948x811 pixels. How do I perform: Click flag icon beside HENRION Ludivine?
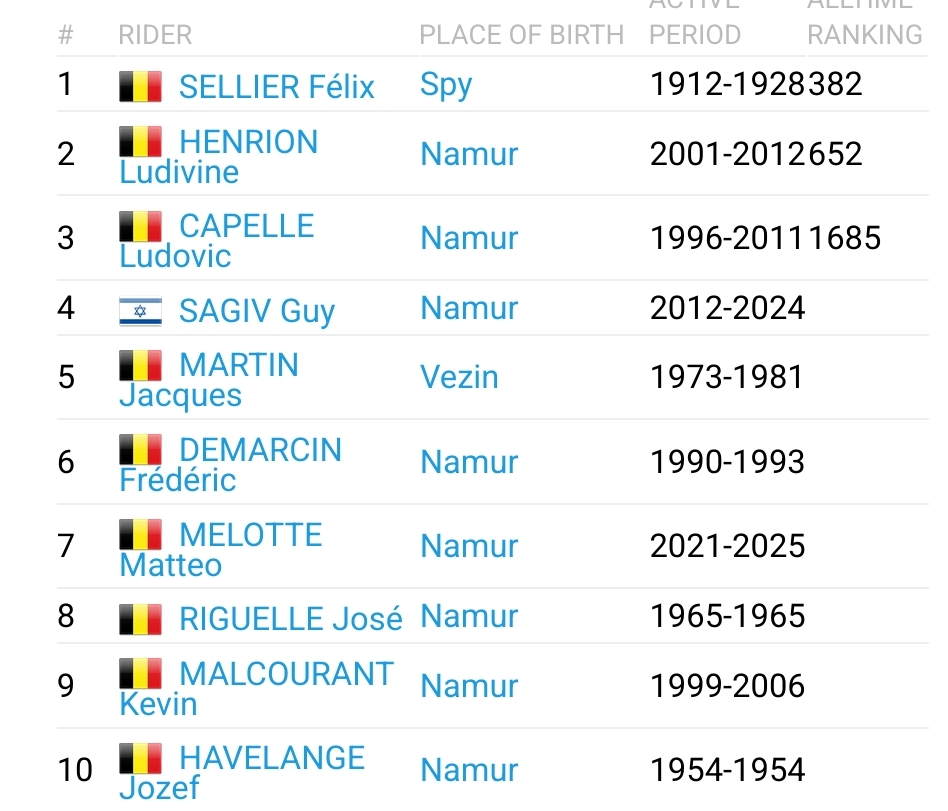(140, 142)
